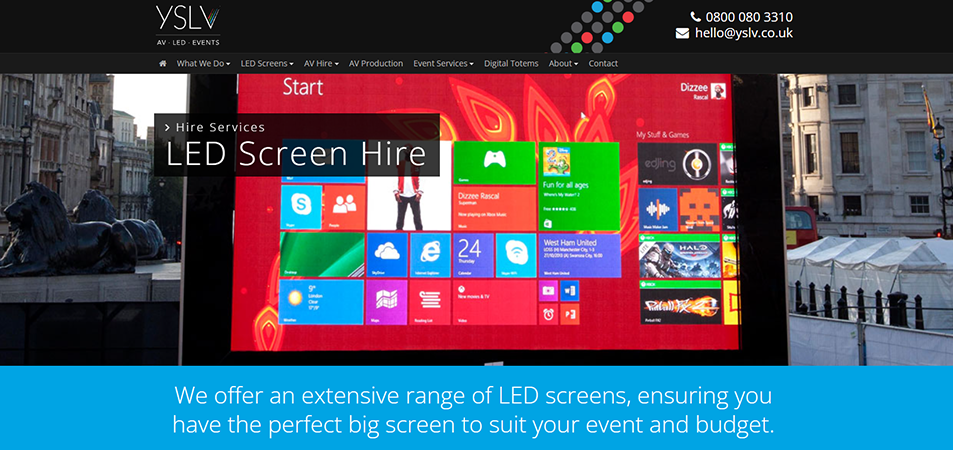Click the SkyDrive cloud tile
This screenshot has height=450, width=953.
pos(387,255)
